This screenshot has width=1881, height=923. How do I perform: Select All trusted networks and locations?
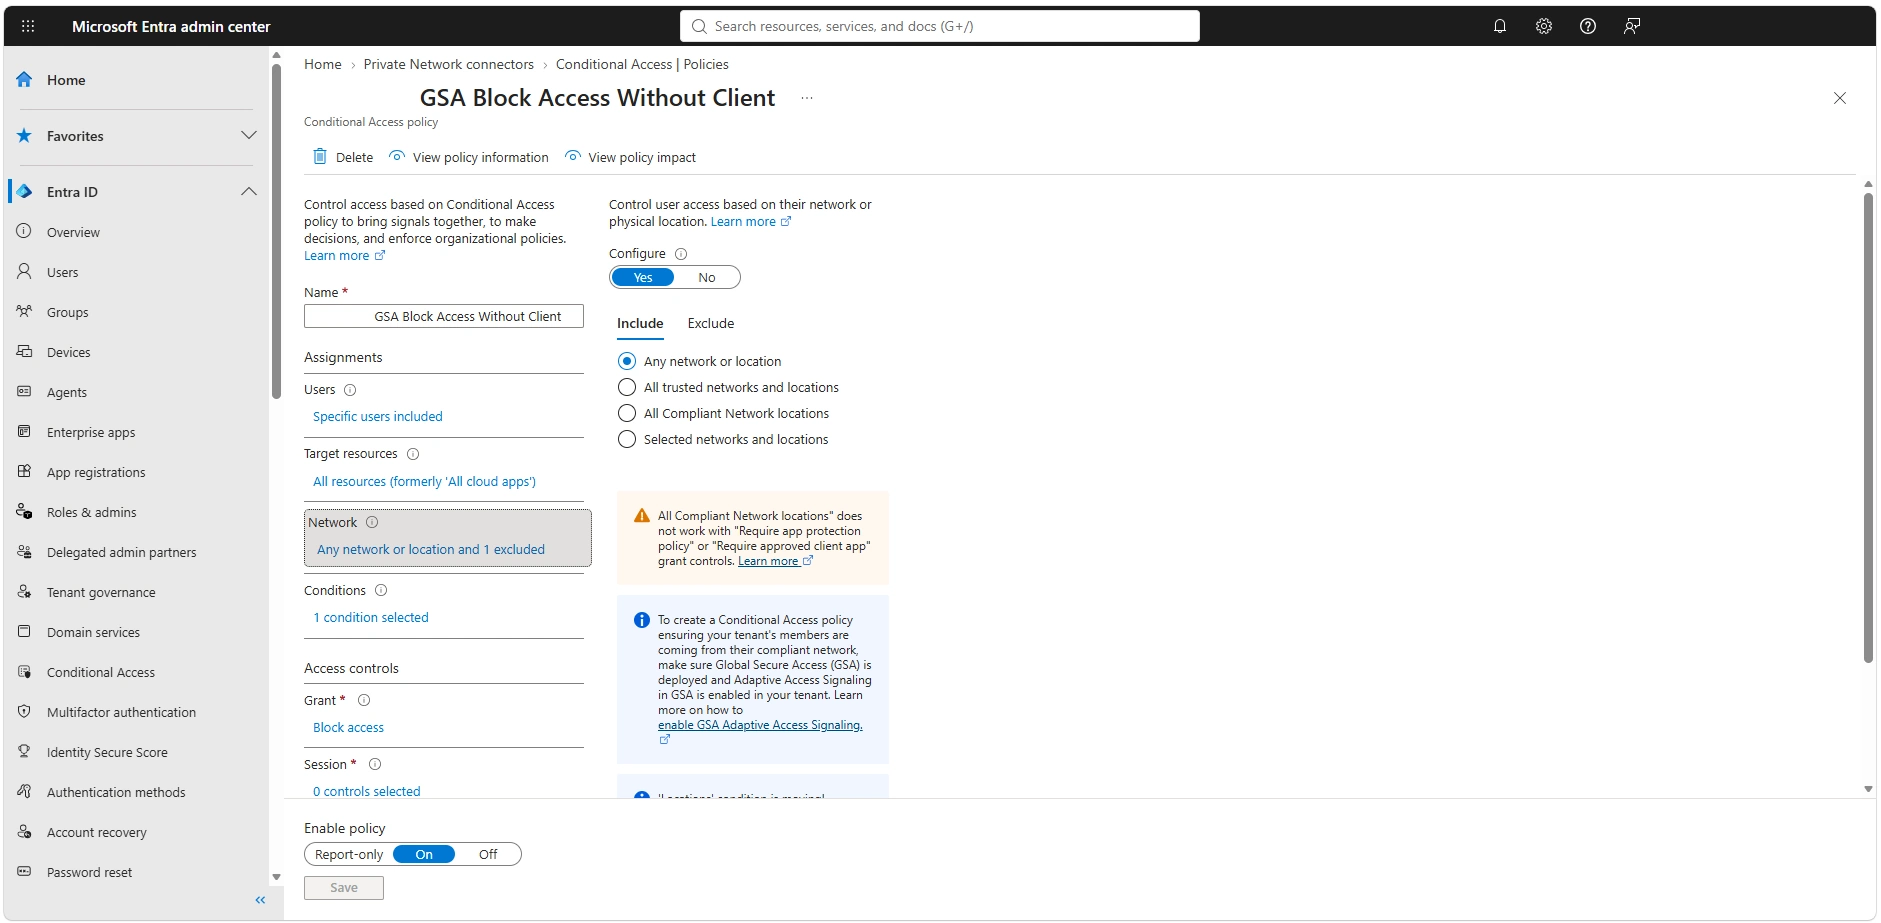pyautogui.click(x=627, y=387)
